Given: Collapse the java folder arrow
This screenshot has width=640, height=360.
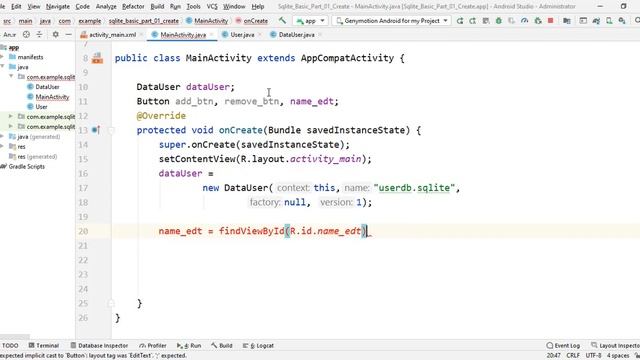Looking at the screenshot, I should (2, 67).
